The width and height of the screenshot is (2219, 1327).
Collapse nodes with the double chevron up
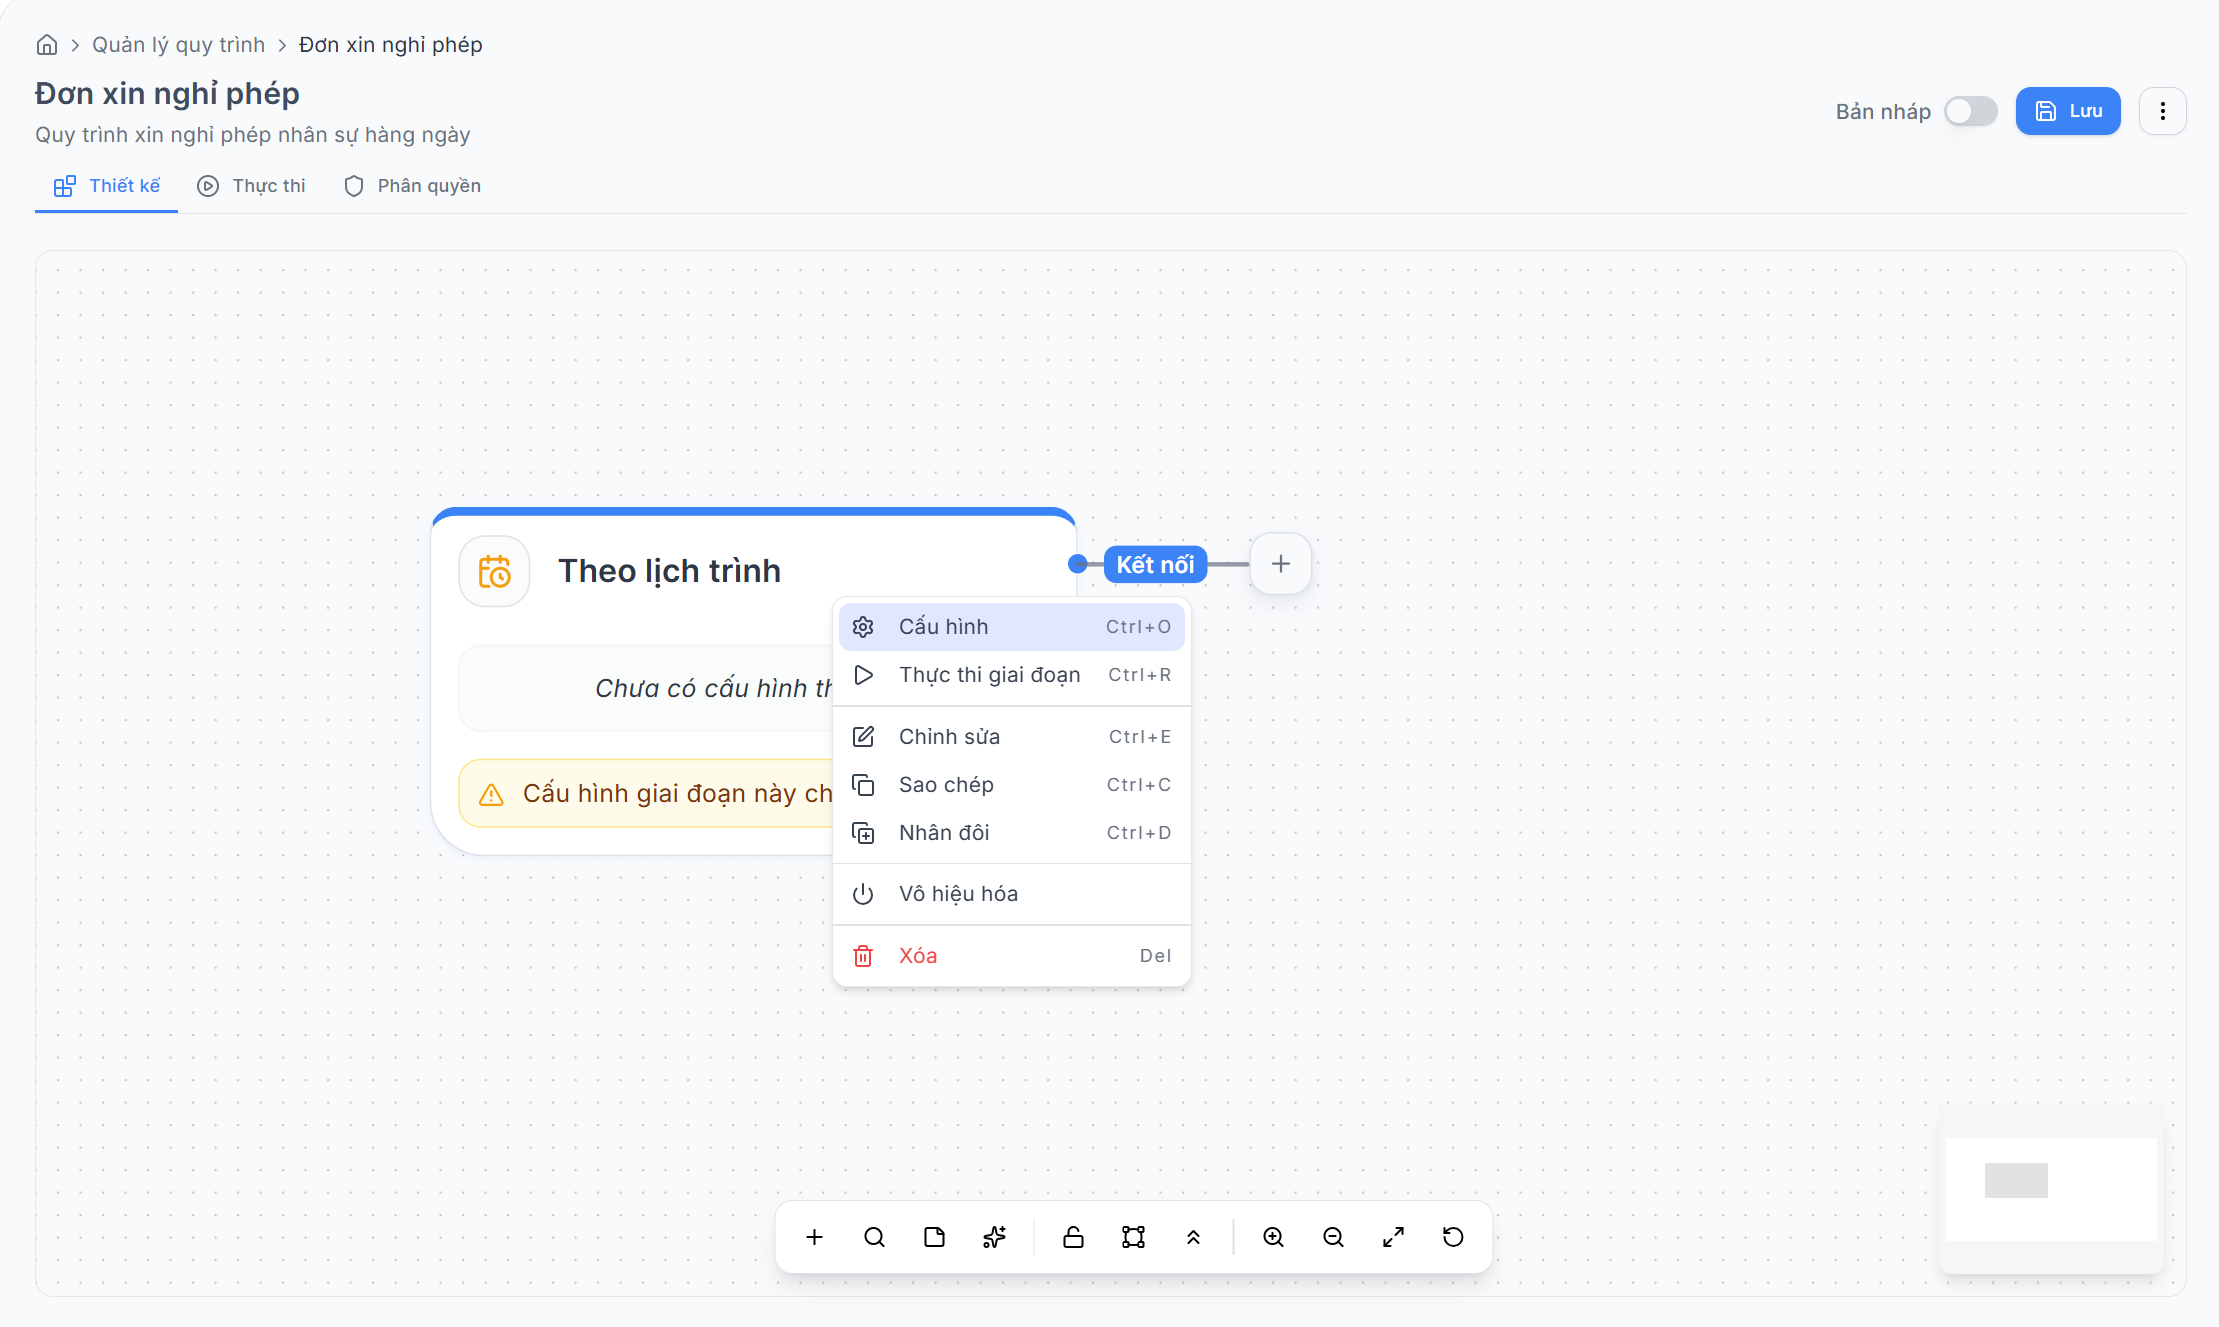tap(1193, 1237)
